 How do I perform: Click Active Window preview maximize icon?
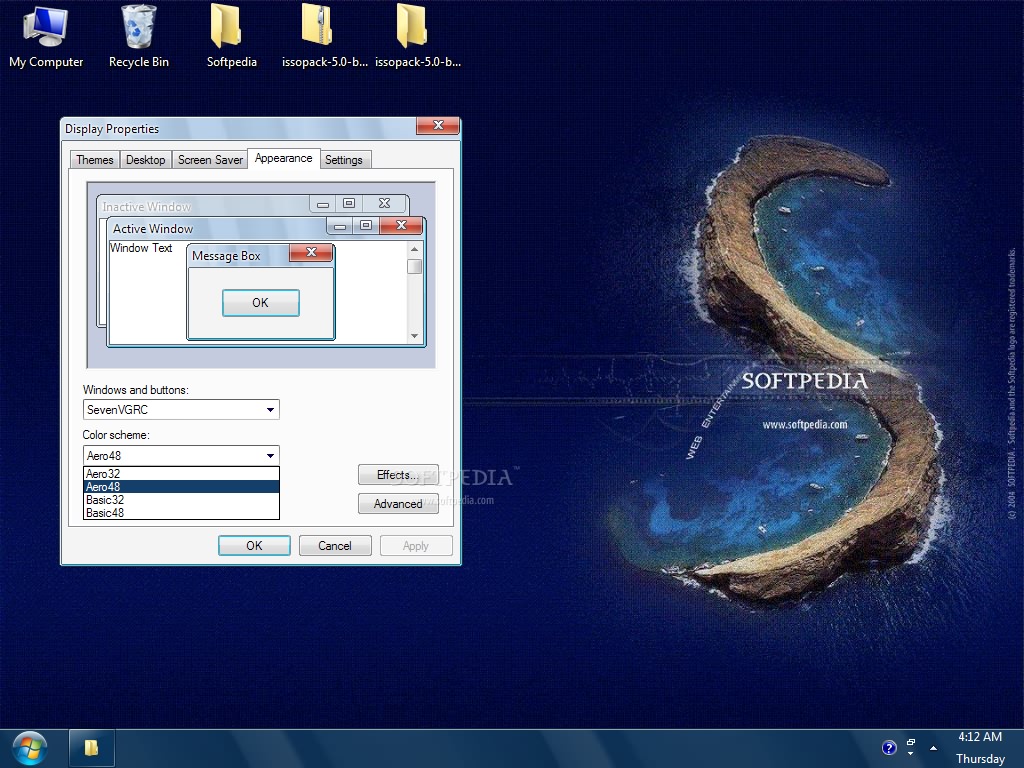(366, 226)
